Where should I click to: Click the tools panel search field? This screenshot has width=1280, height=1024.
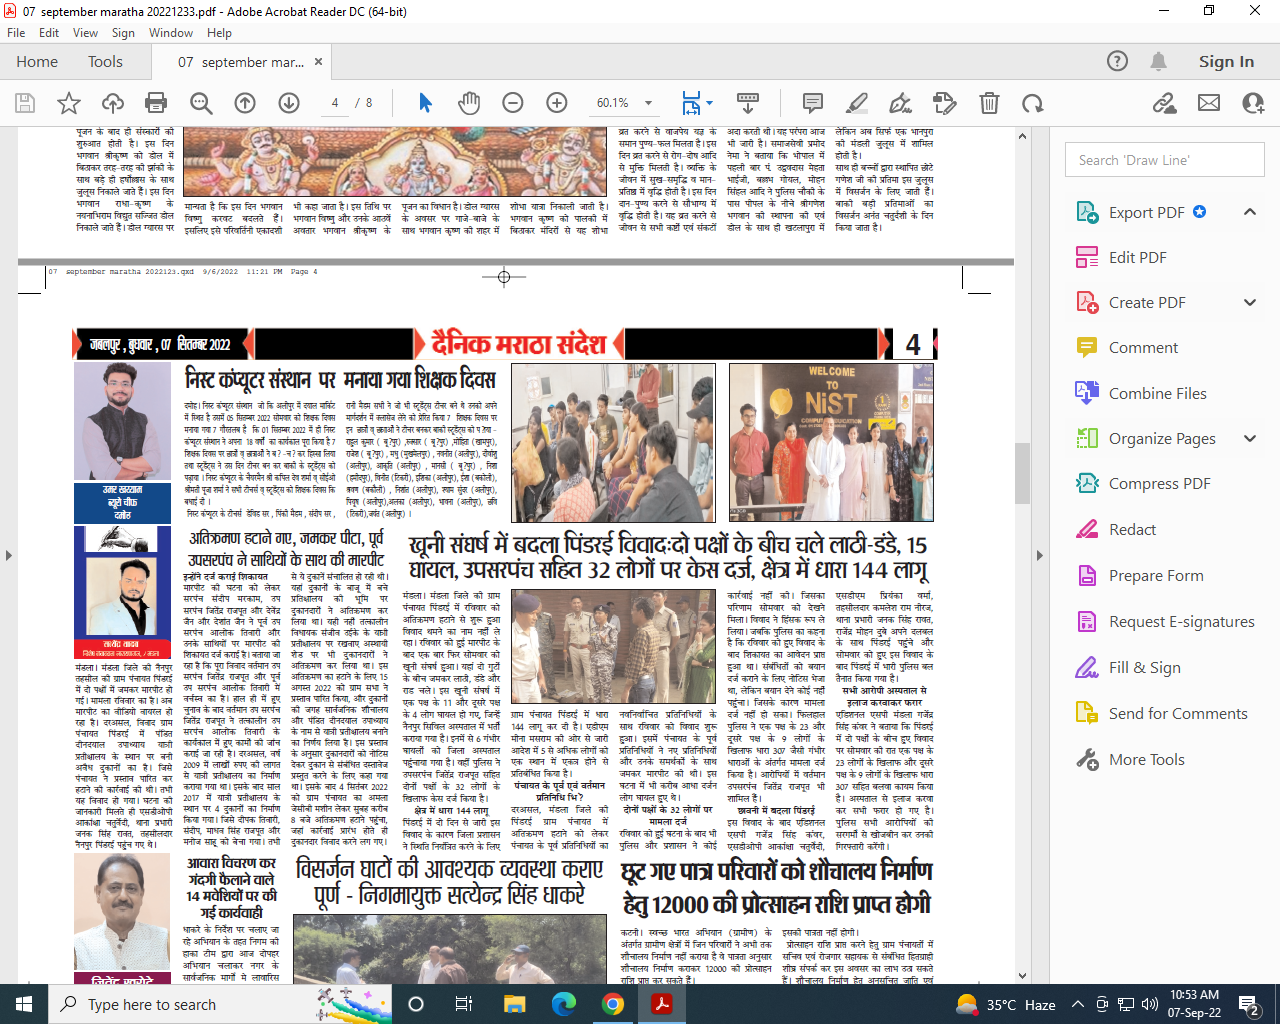pos(1164,160)
